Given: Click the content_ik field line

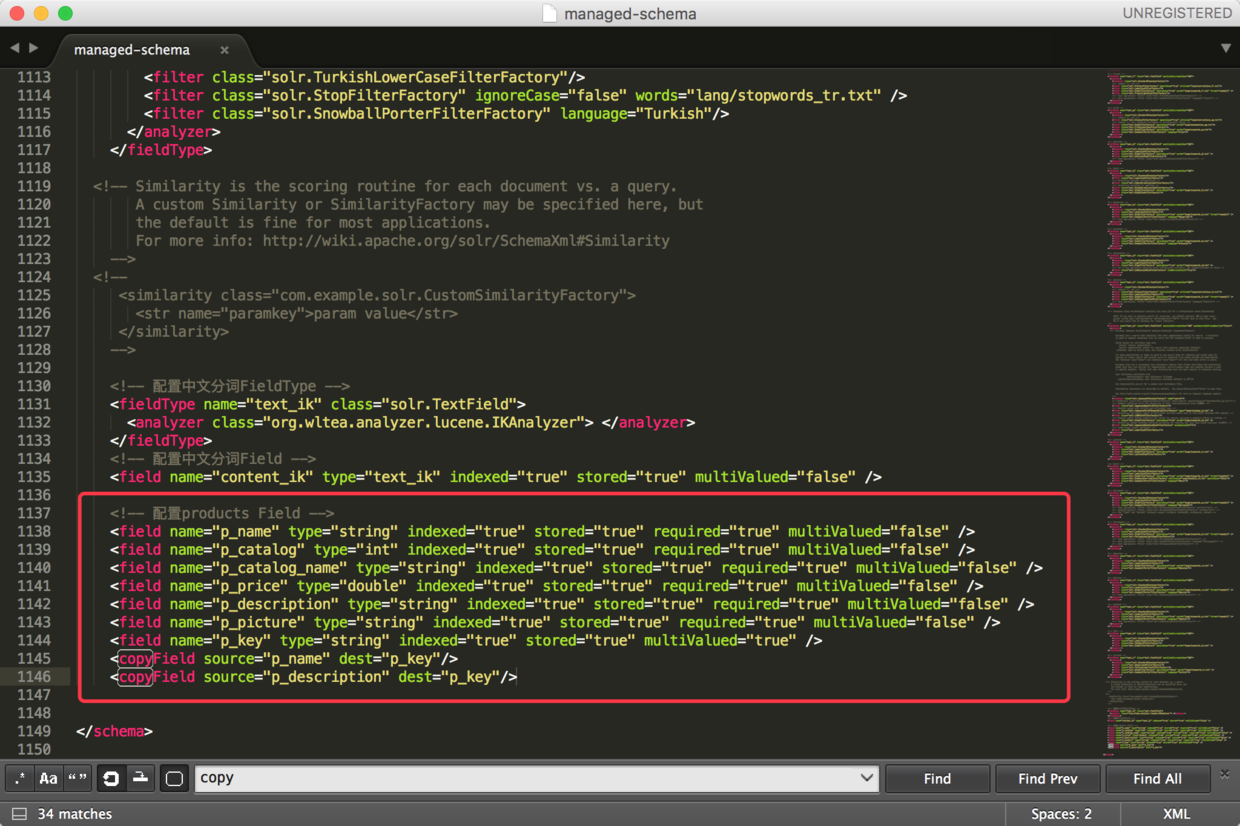Looking at the screenshot, I should pyautogui.click(x=496, y=477).
